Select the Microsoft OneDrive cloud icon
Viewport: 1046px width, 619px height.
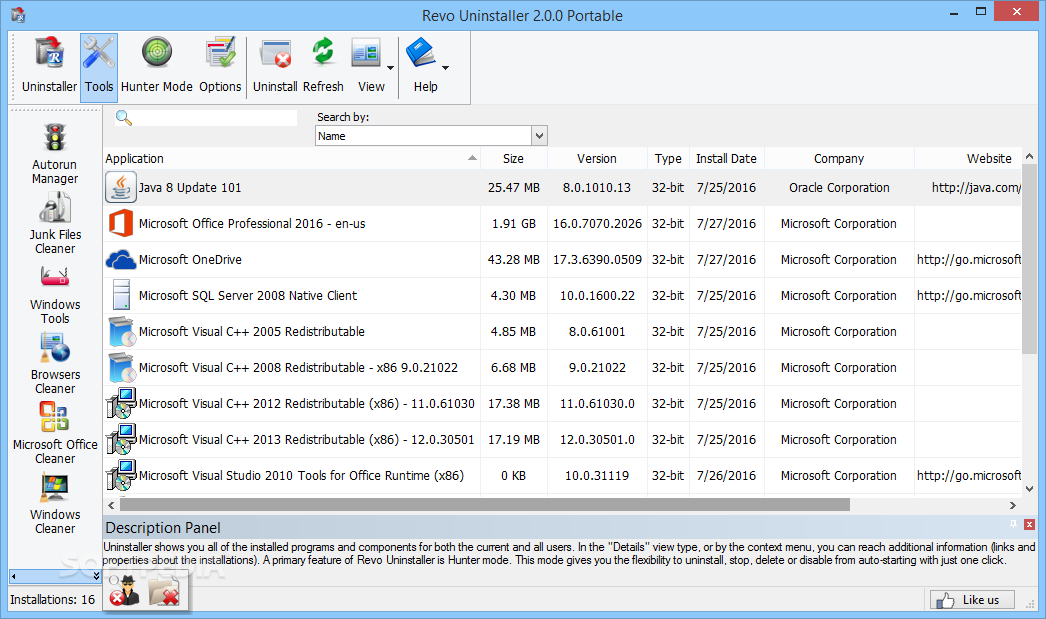(x=121, y=259)
